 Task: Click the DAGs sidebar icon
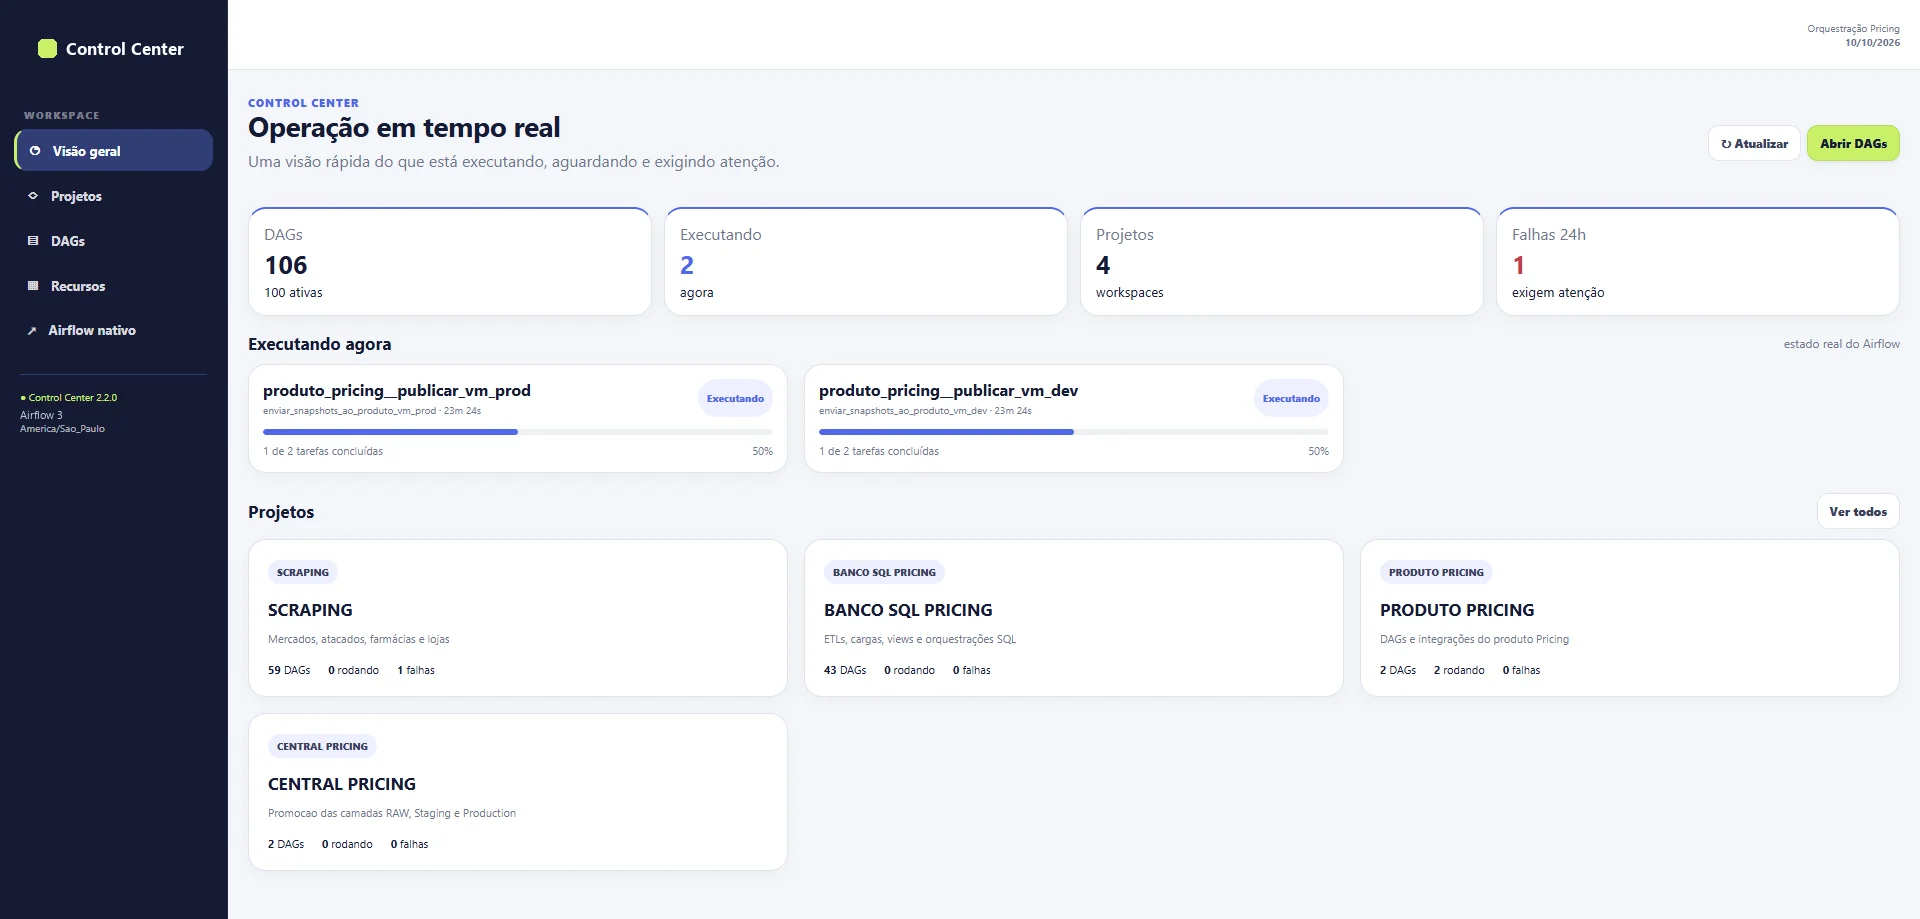point(33,241)
